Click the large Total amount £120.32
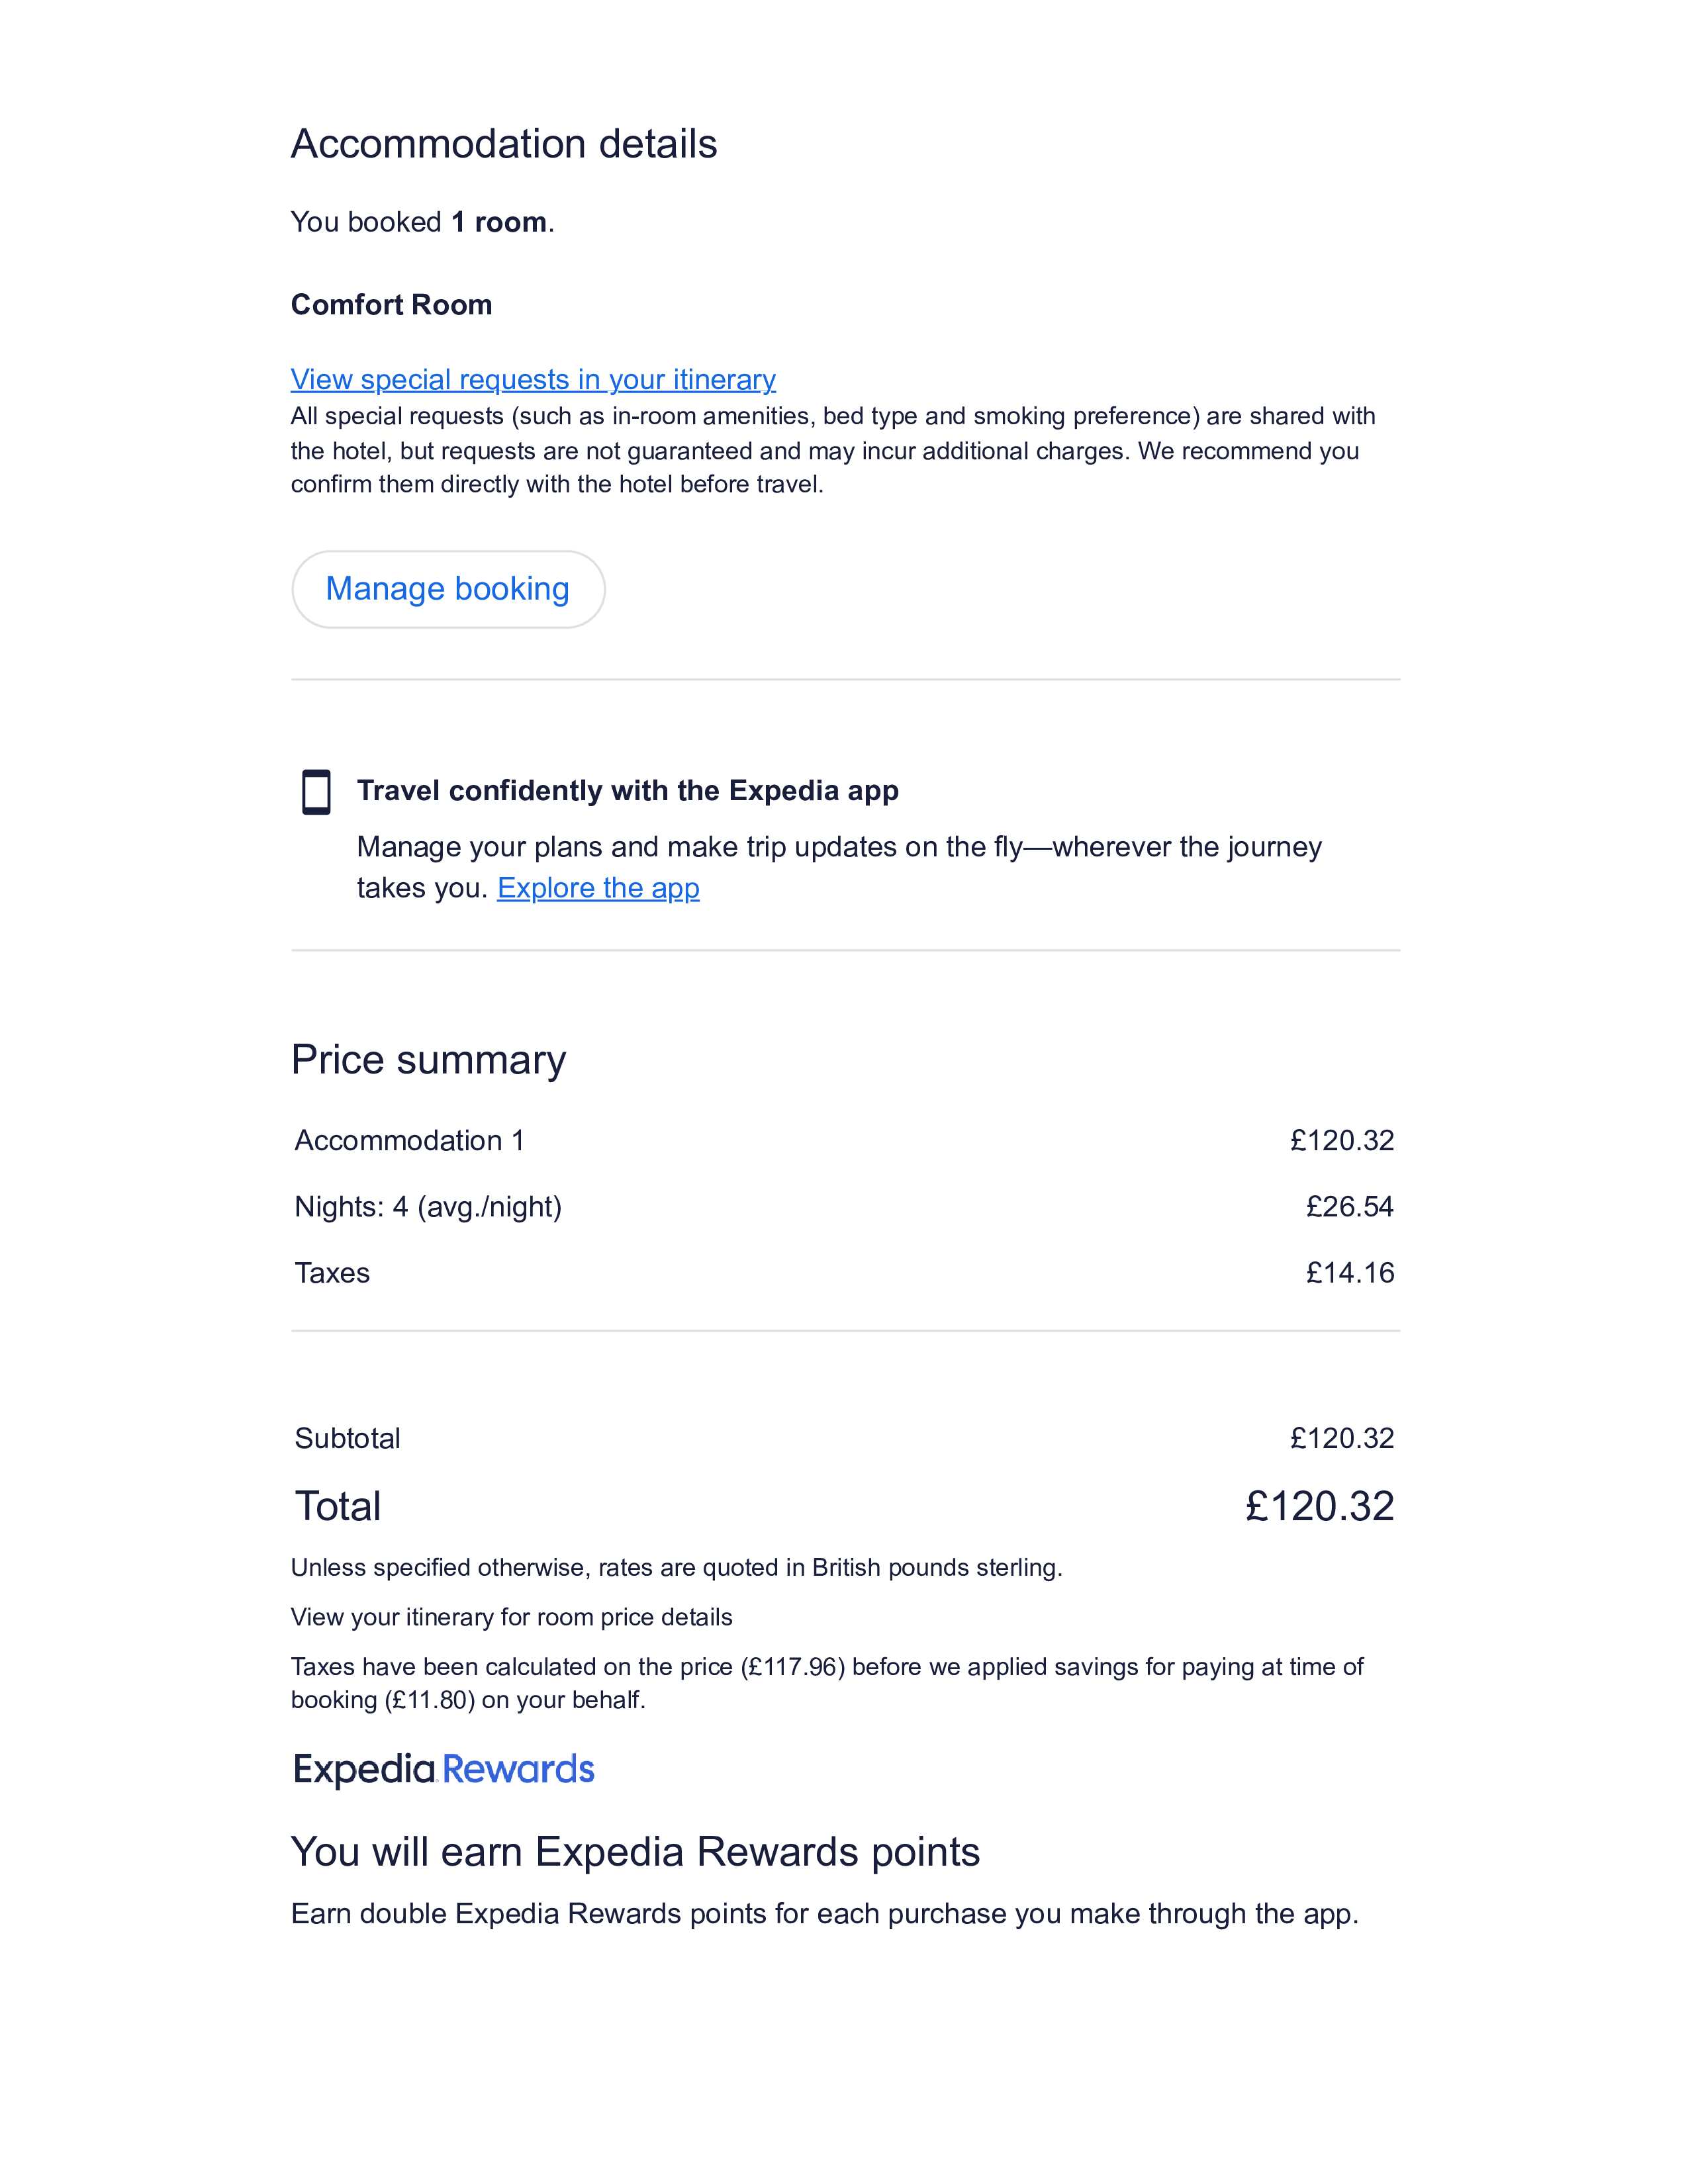This screenshot has width=1688, height=2184. tap(1319, 1506)
